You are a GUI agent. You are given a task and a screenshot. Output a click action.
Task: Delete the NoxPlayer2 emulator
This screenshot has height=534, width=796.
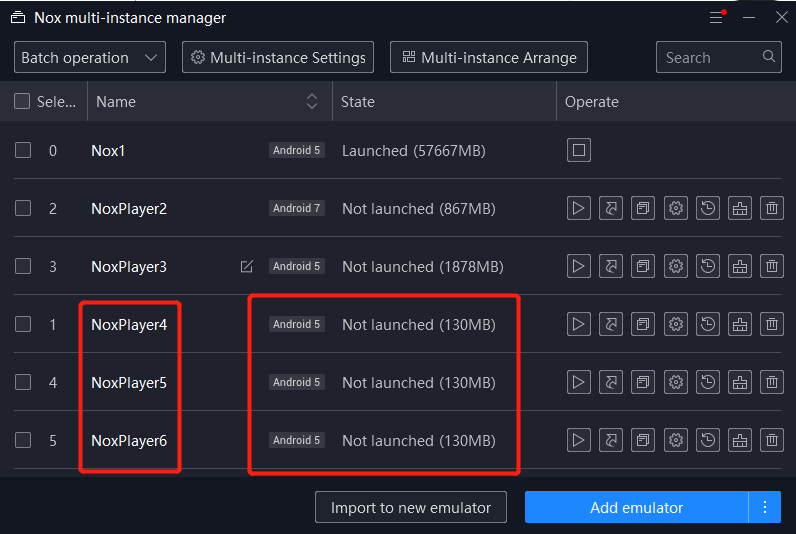click(x=772, y=208)
